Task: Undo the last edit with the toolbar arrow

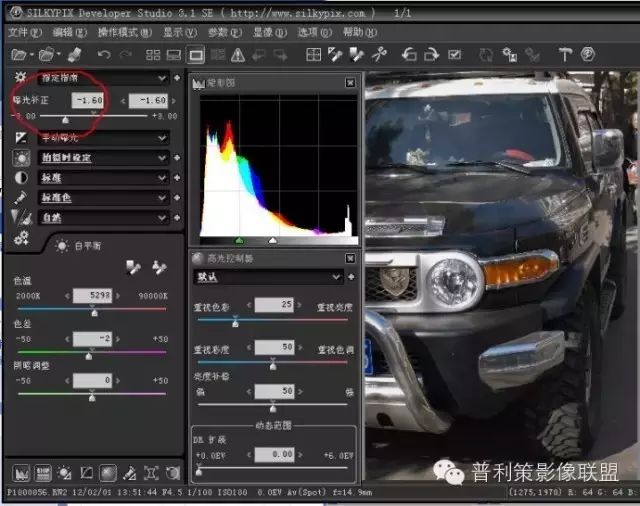Action: [104, 54]
